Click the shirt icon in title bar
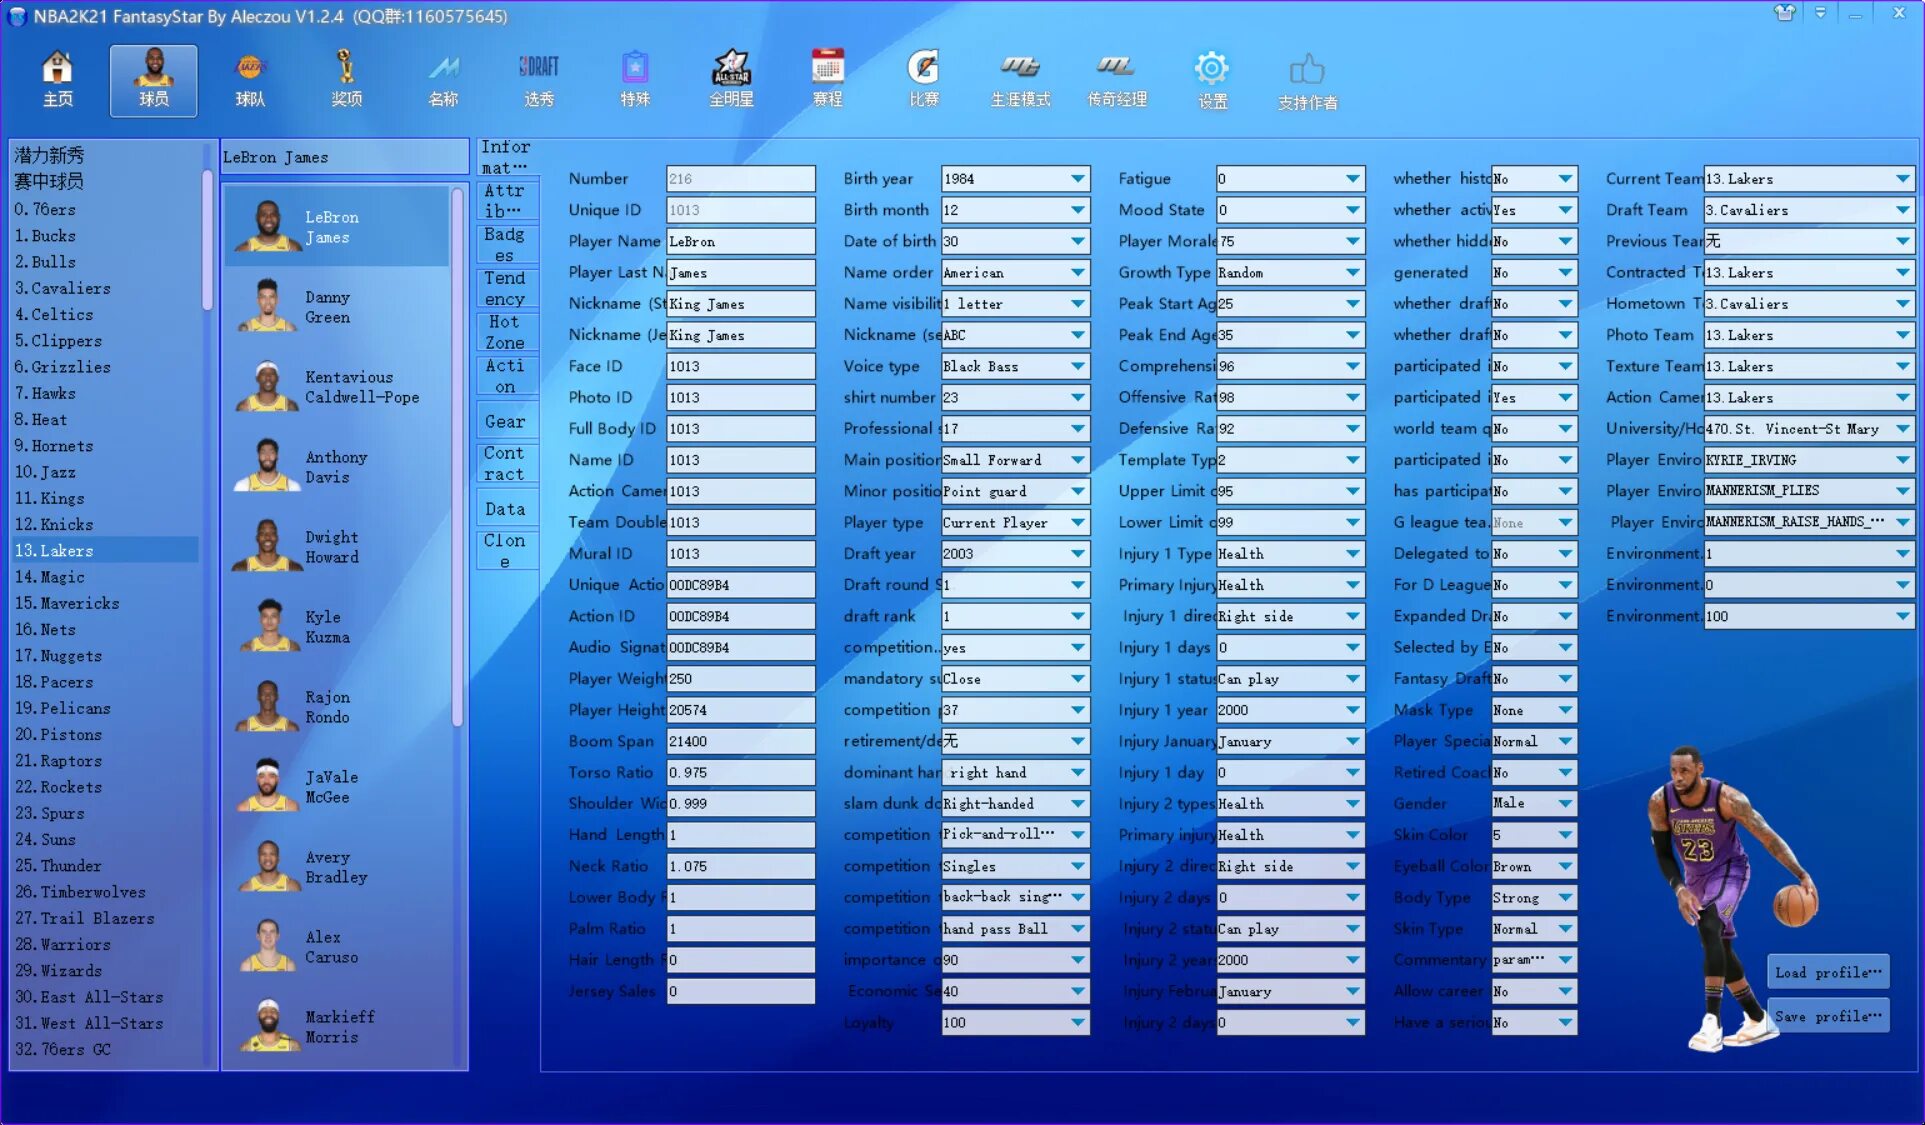The width and height of the screenshot is (1925, 1125). click(1785, 13)
